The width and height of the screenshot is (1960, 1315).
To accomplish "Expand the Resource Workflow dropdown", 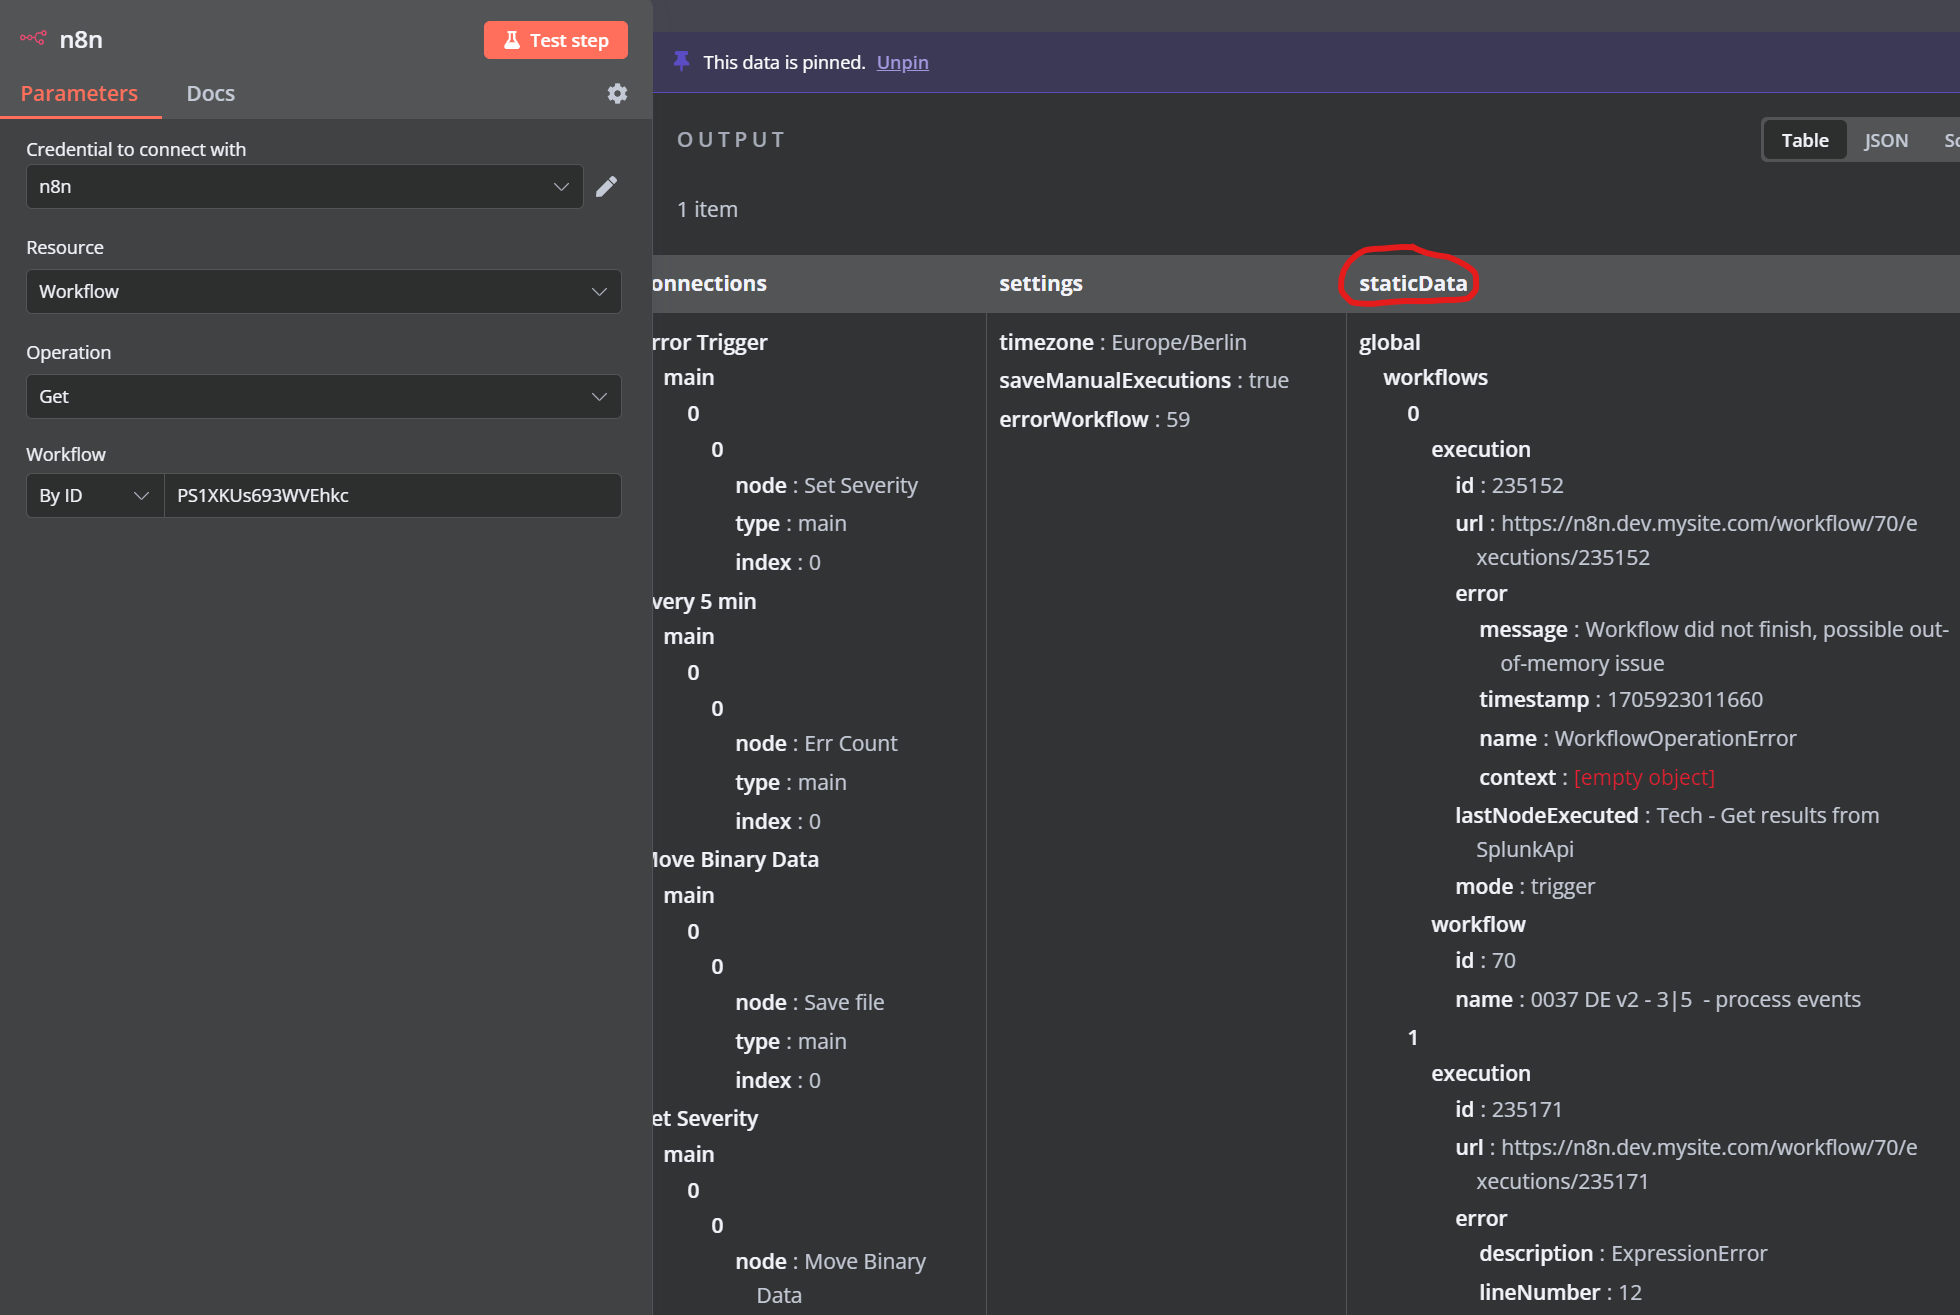I will (x=323, y=292).
